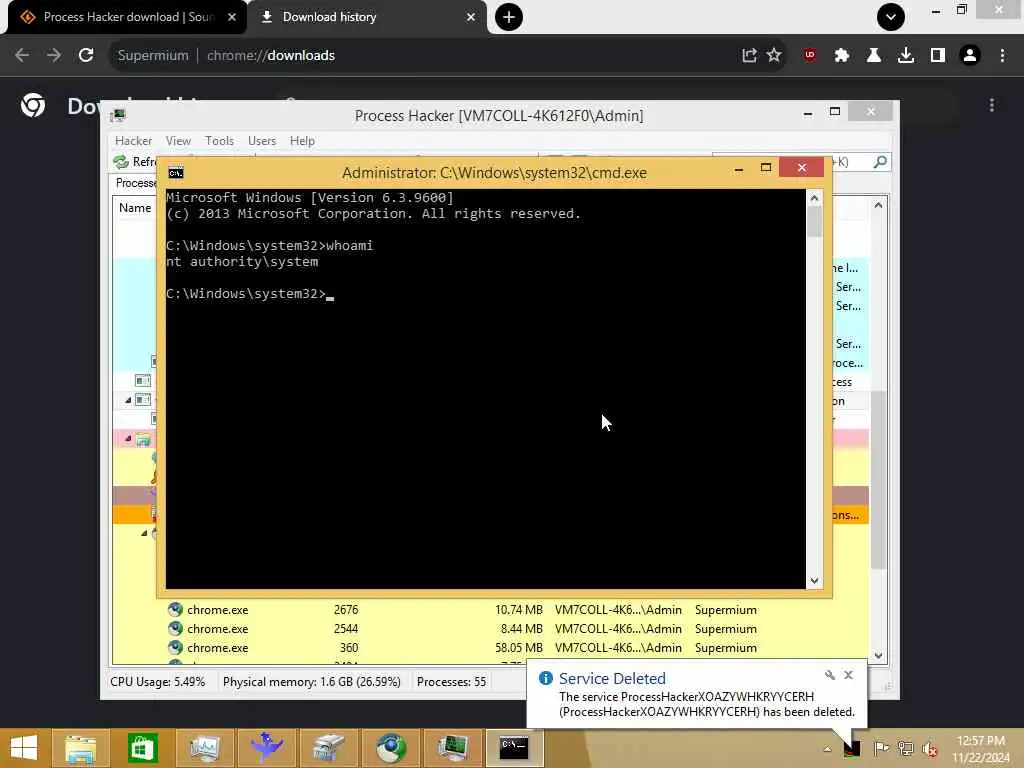Open the muted volume tray icon
The image size is (1024, 768).
pos(929,749)
